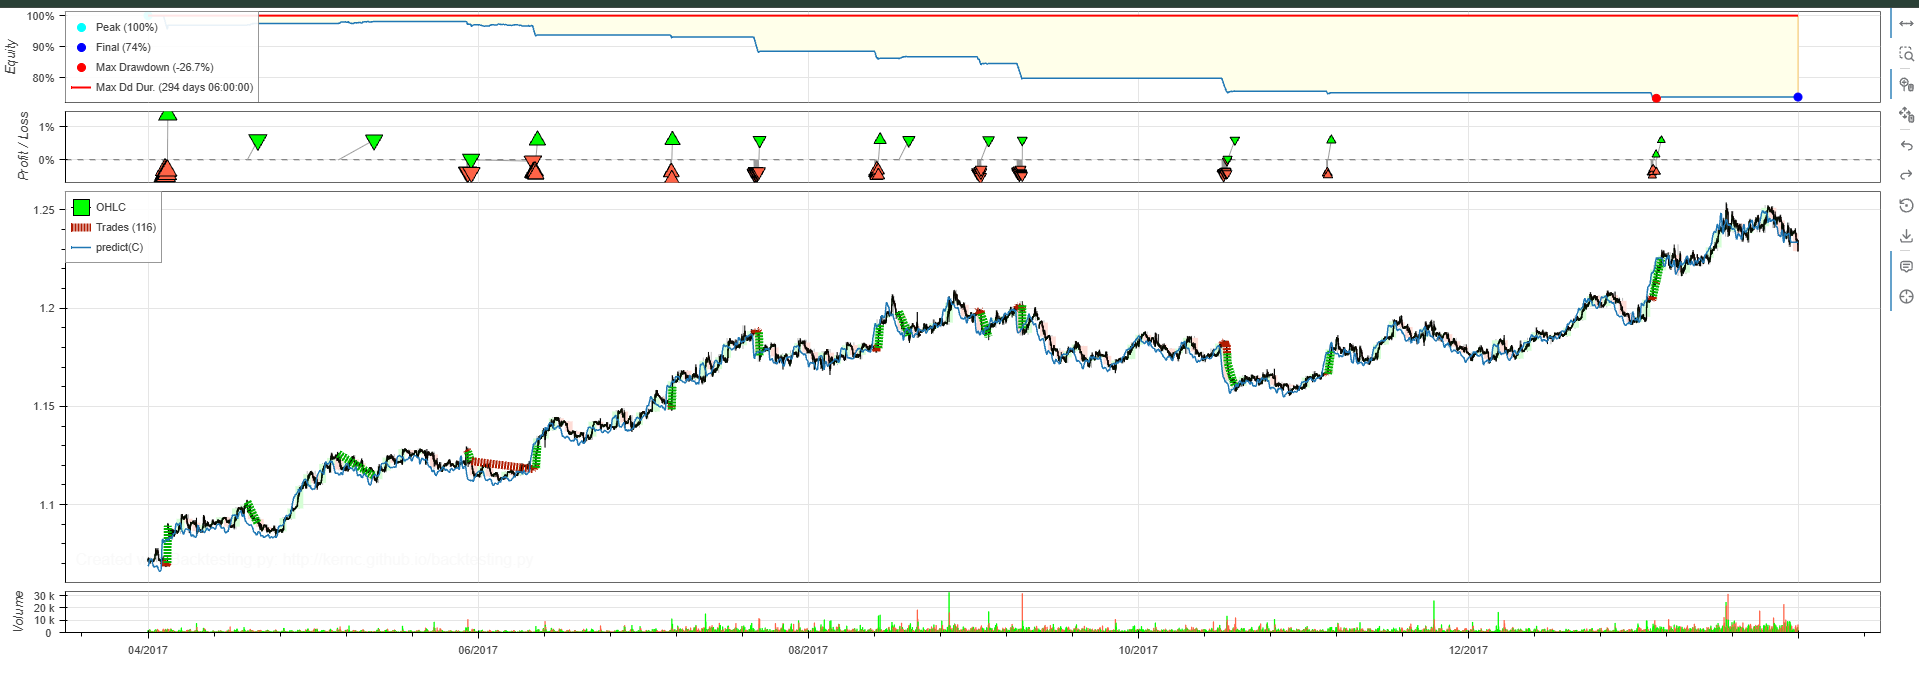
Task: Click the red max drawdown dot on equity curve
Action: 1656,98
